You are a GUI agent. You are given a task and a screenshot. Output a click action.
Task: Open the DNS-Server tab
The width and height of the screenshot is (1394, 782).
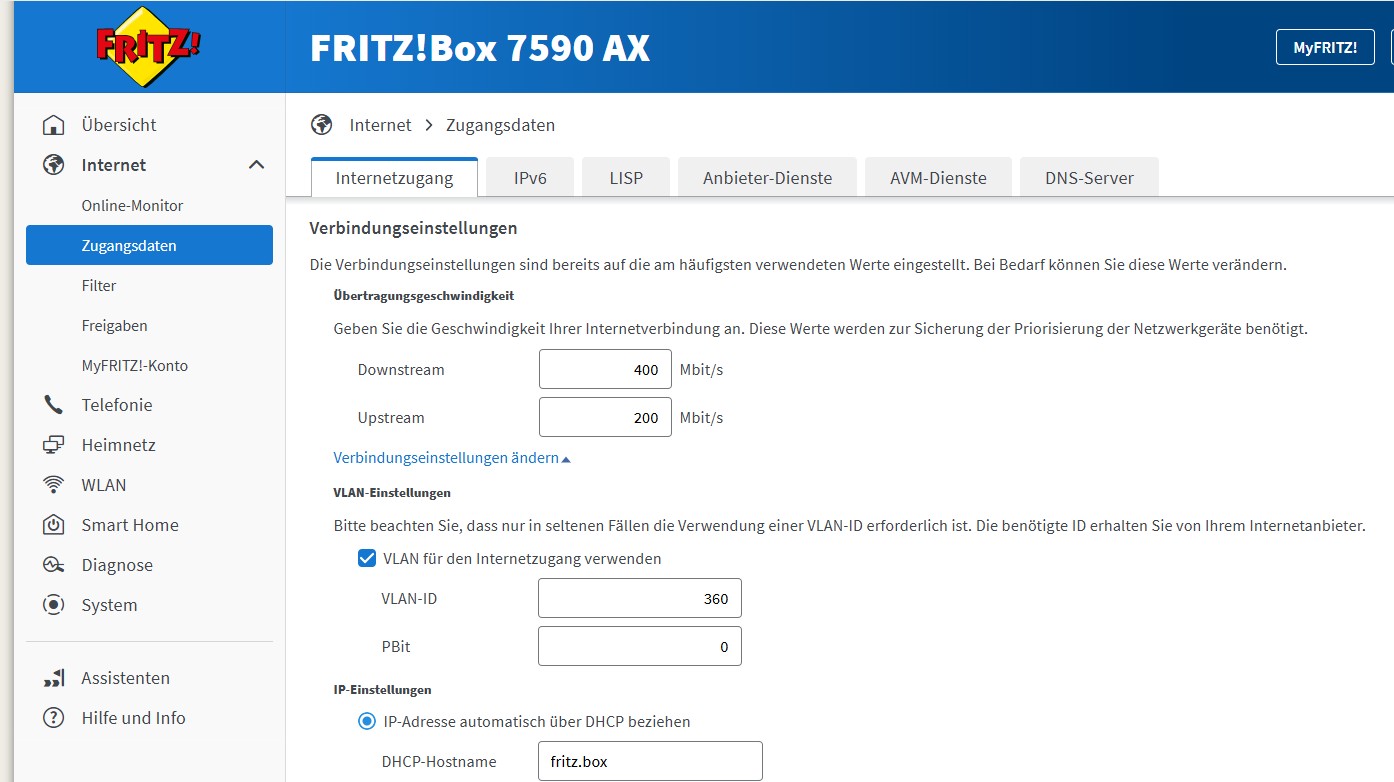click(1089, 178)
